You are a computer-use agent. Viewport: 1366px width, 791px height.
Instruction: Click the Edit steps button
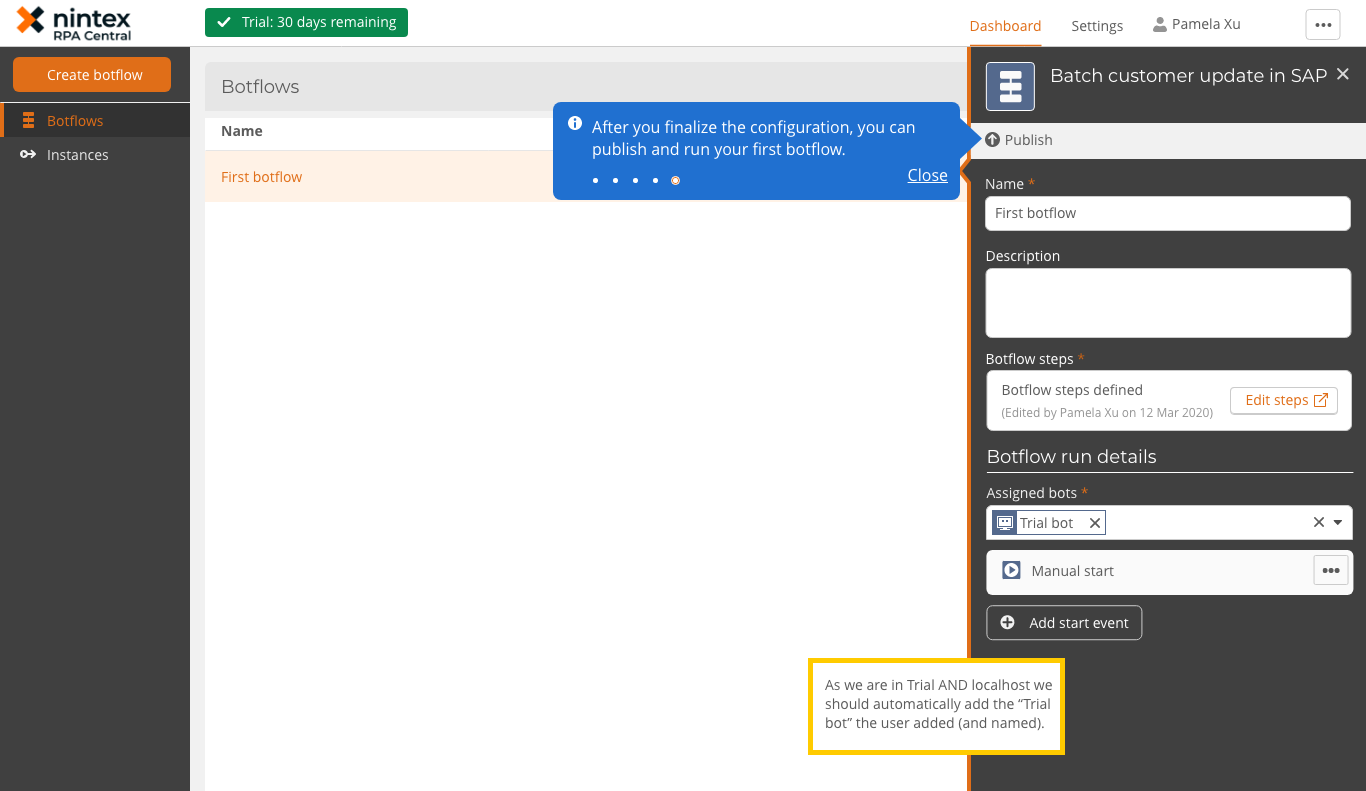coord(1284,400)
